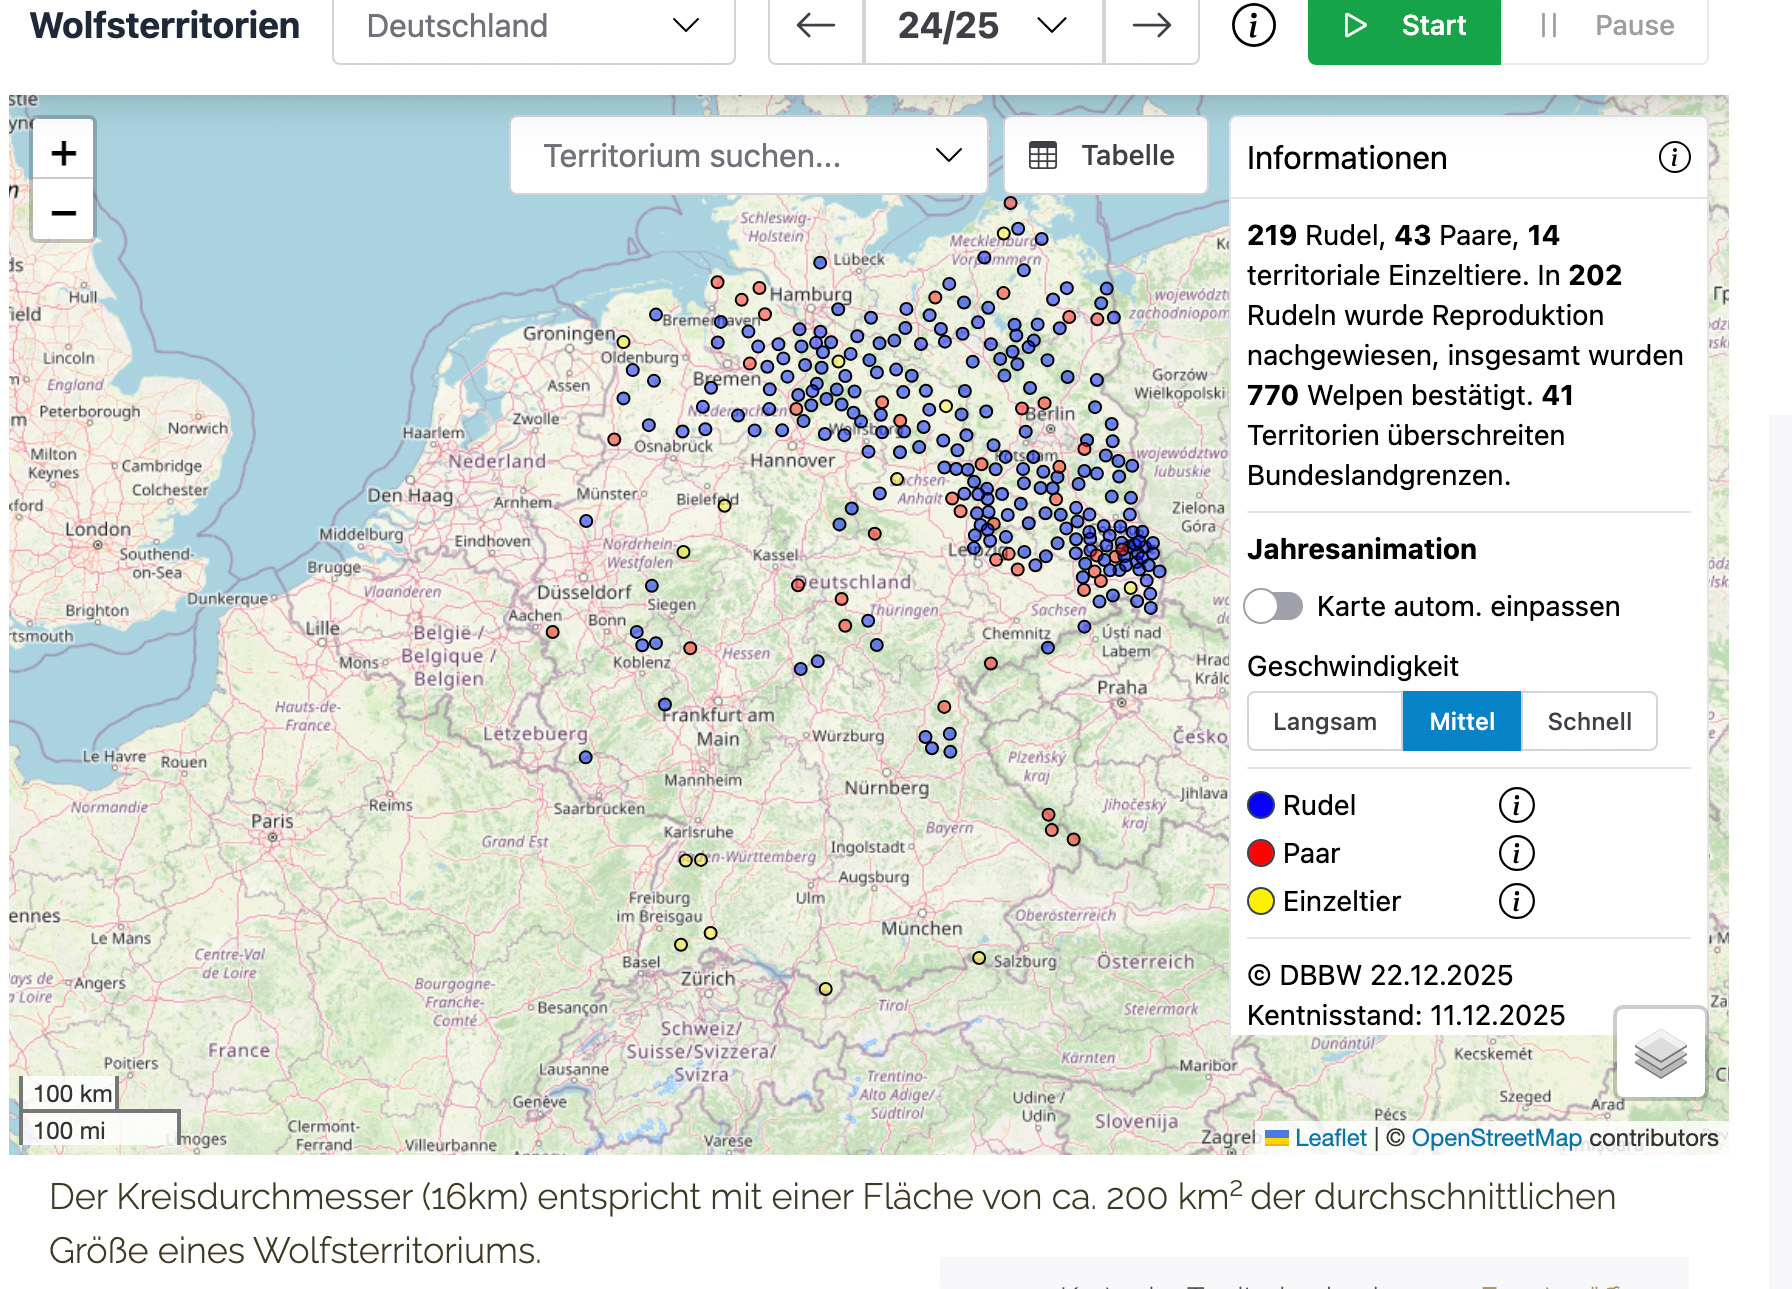Open the Tabelle view
Viewport: 1792px width, 1289px height.
pyautogui.click(x=1105, y=155)
